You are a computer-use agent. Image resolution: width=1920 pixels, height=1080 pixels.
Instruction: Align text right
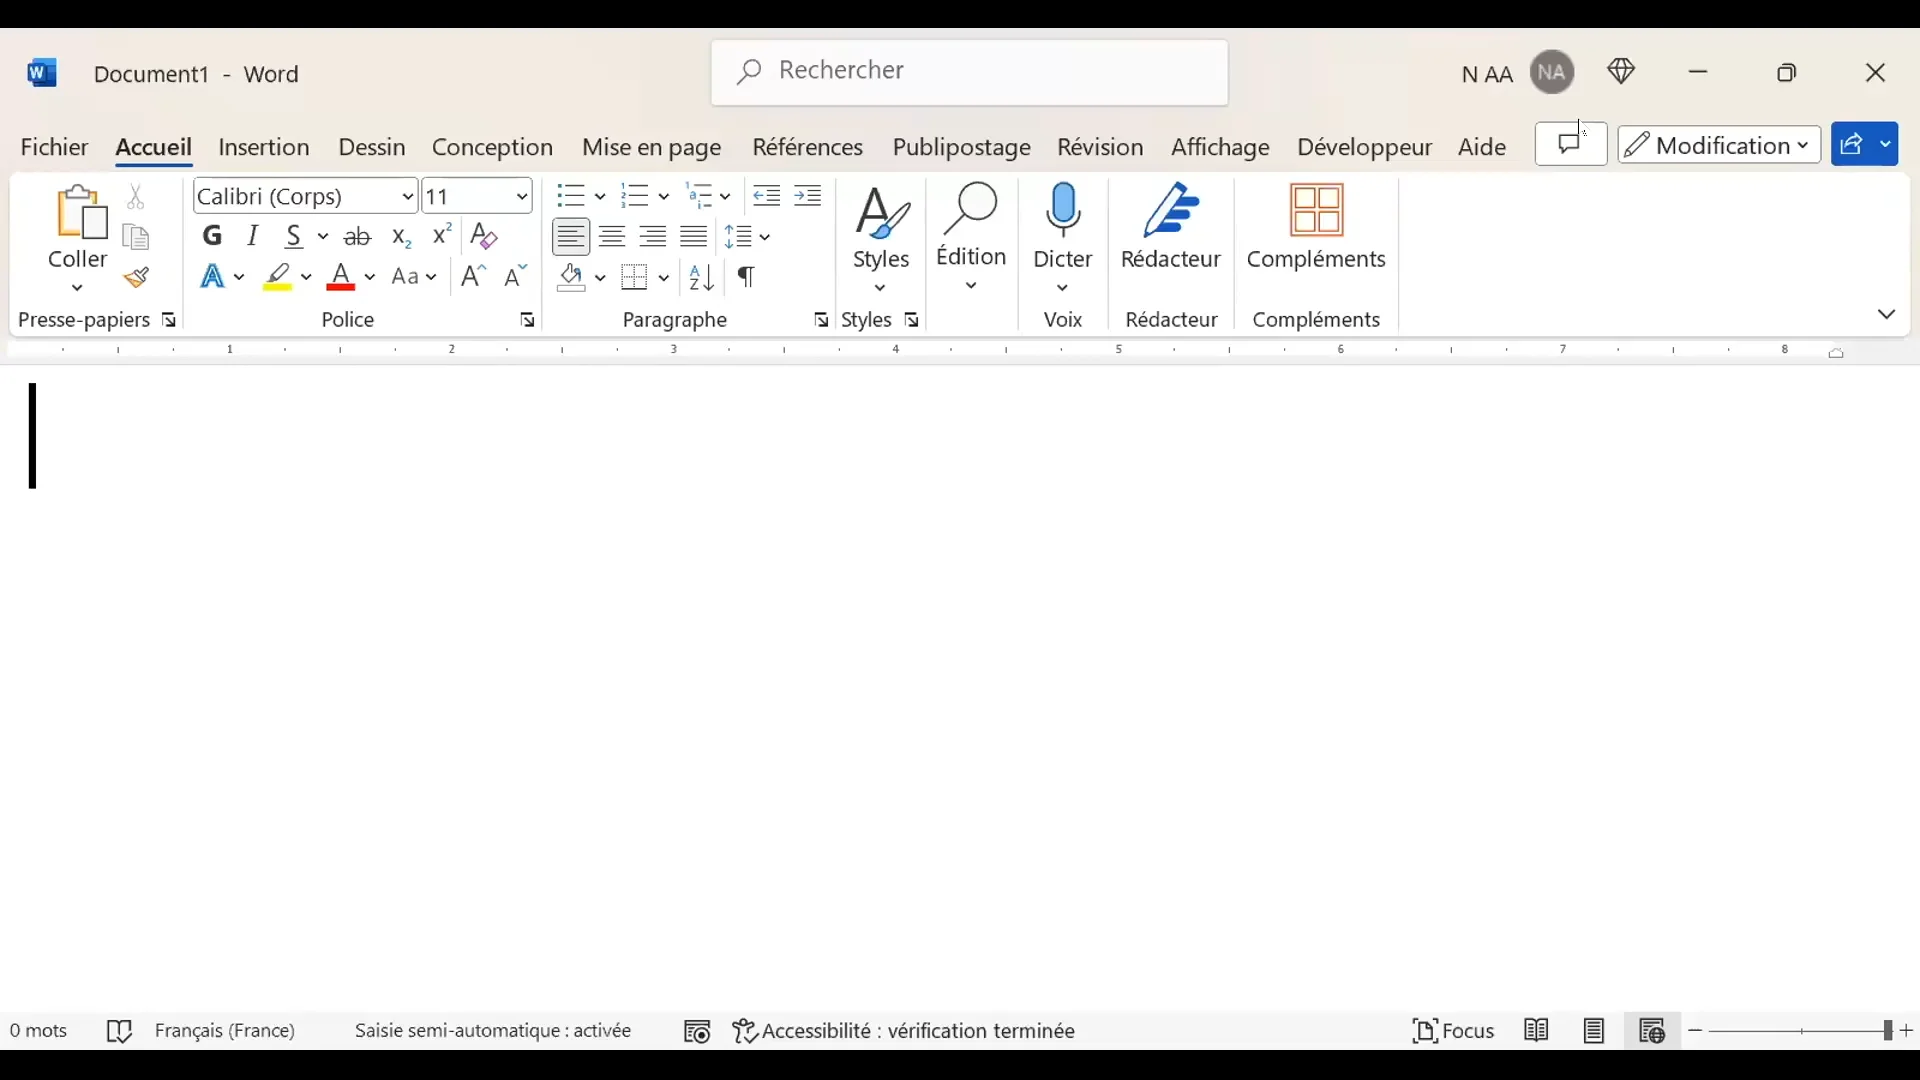655,237
